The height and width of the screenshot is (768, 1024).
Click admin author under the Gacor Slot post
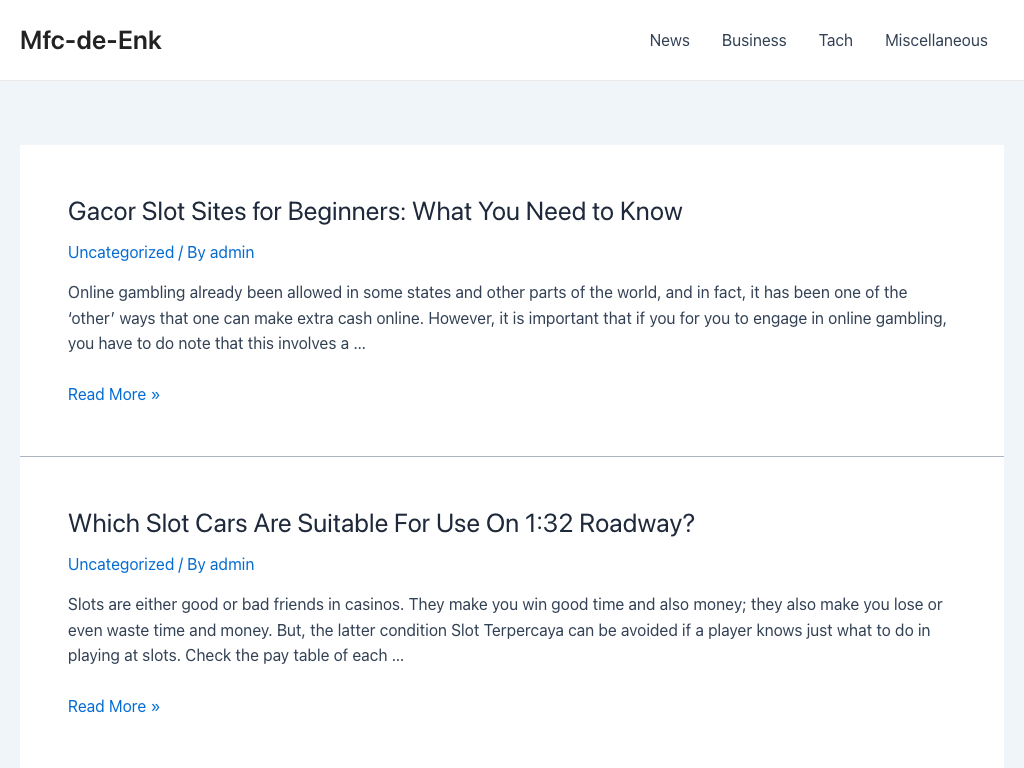(232, 252)
